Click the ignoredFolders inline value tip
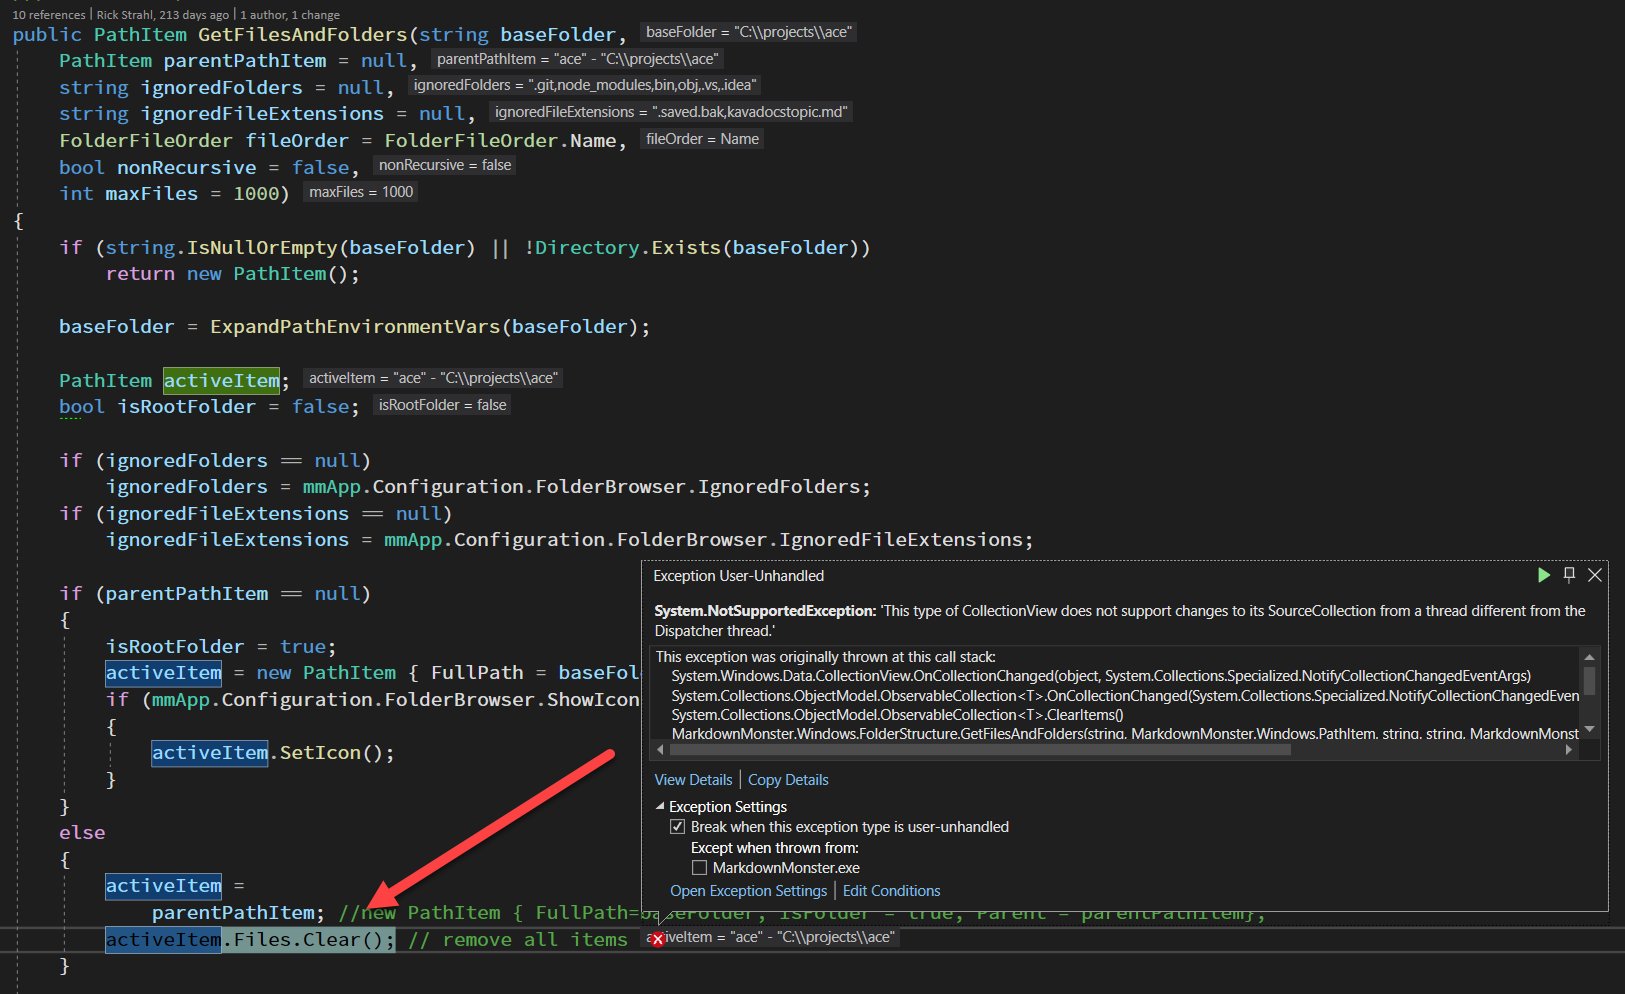The image size is (1625, 994). [585, 85]
